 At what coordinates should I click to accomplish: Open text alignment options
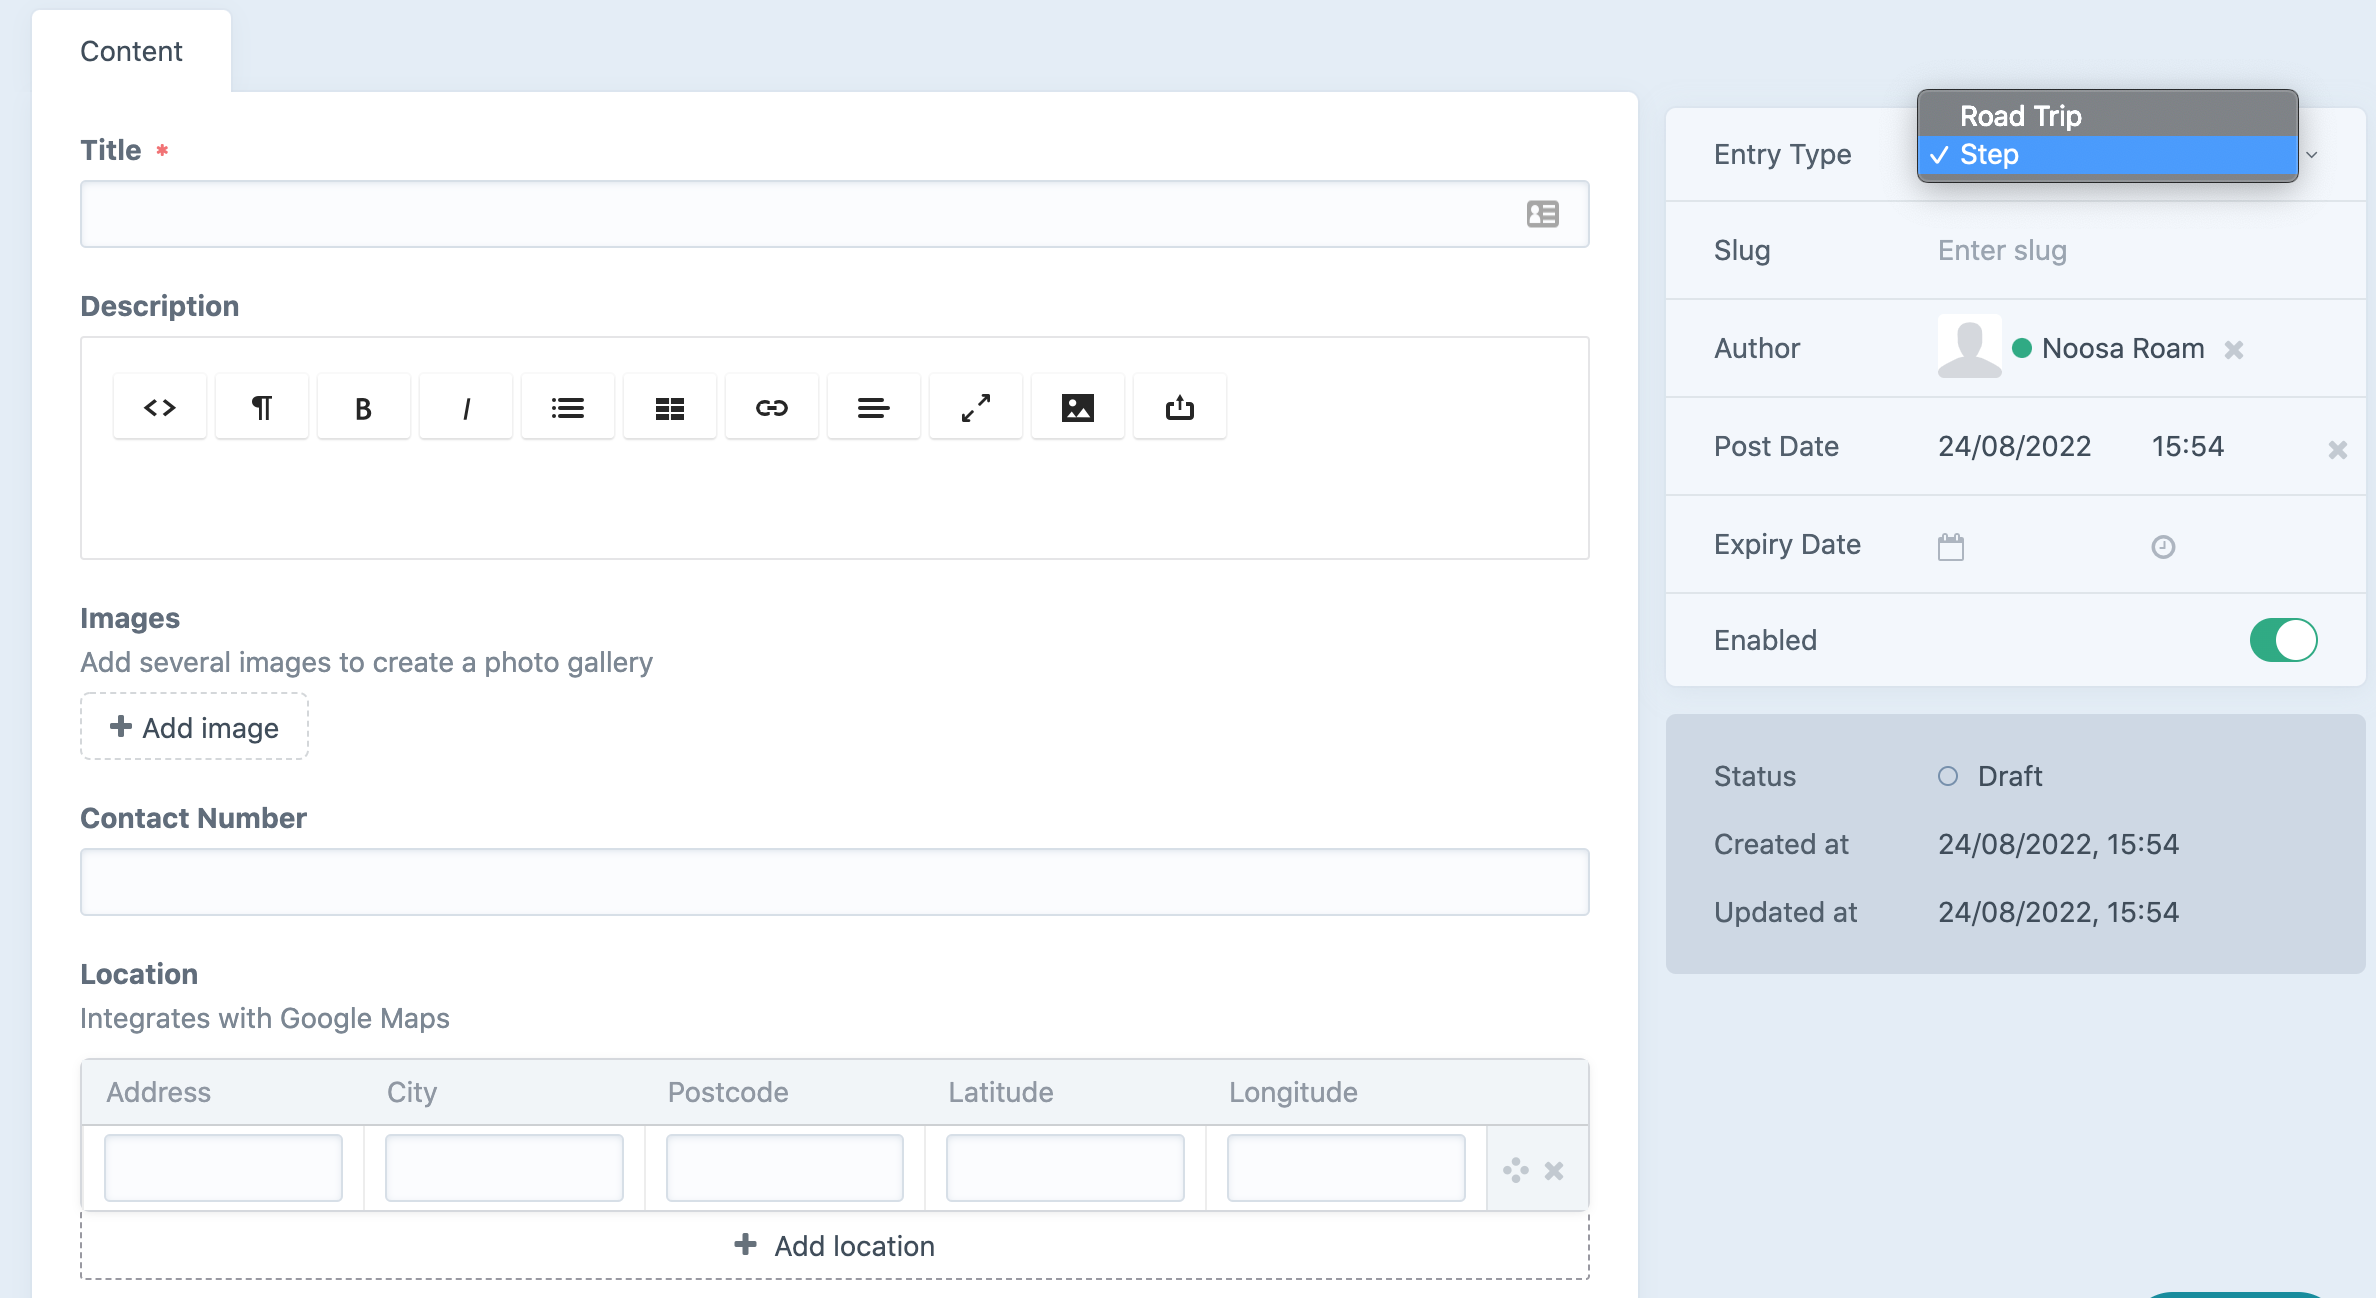click(x=874, y=407)
